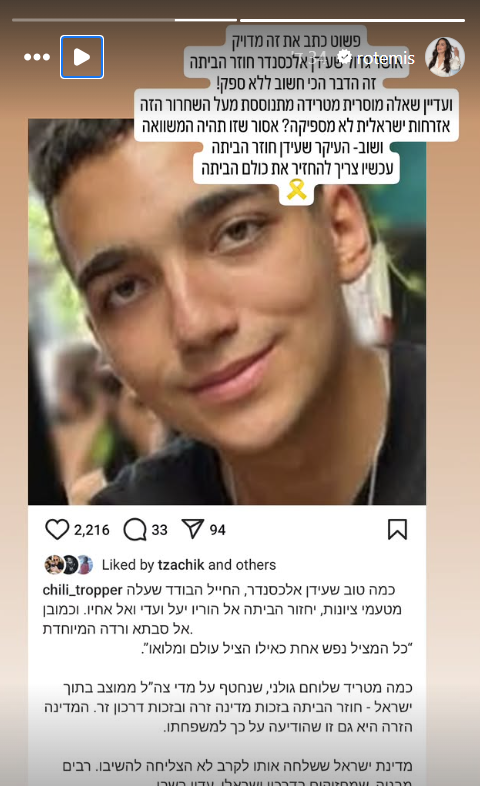Click the play button for the story
The width and height of the screenshot is (480, 786).
click(82, 57)
